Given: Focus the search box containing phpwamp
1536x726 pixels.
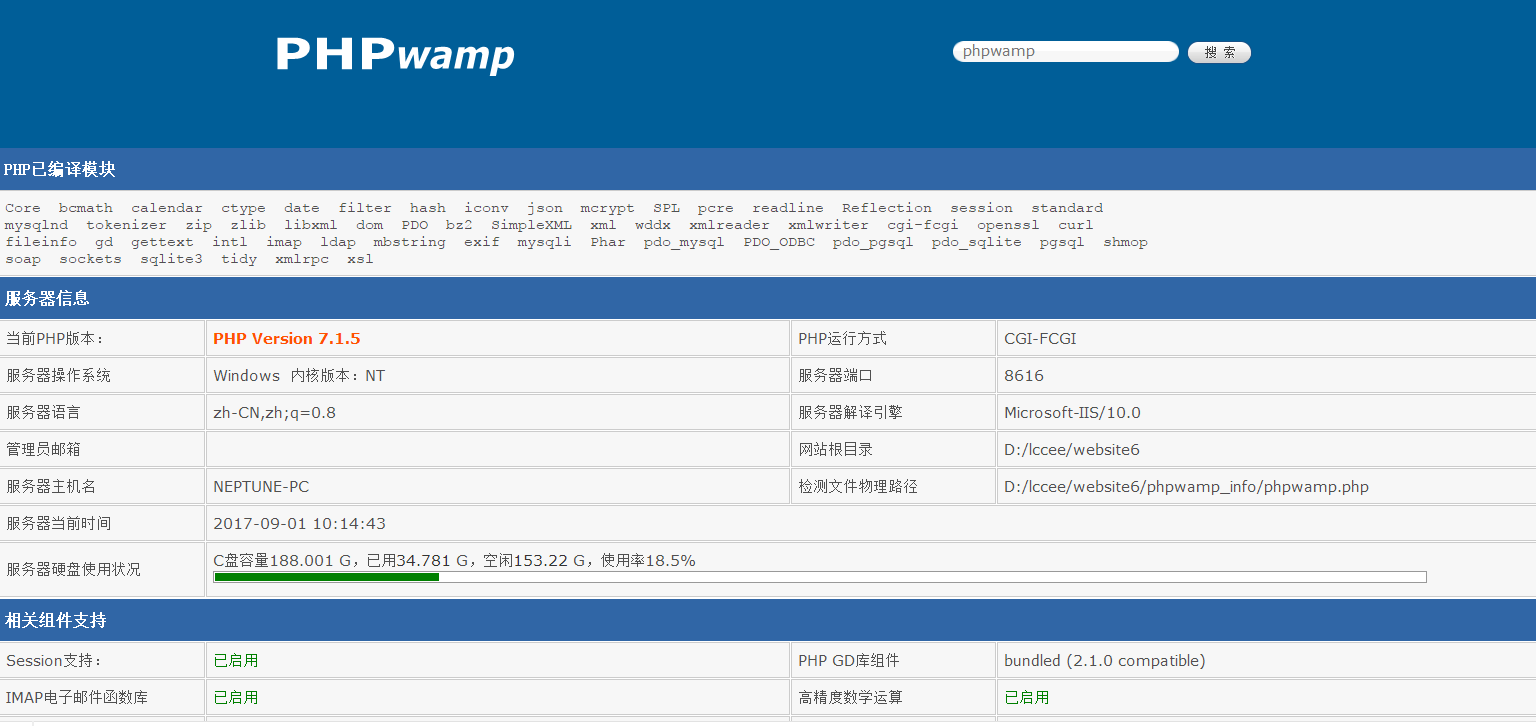Looking at the screenshot, I should click(1065, 52).
